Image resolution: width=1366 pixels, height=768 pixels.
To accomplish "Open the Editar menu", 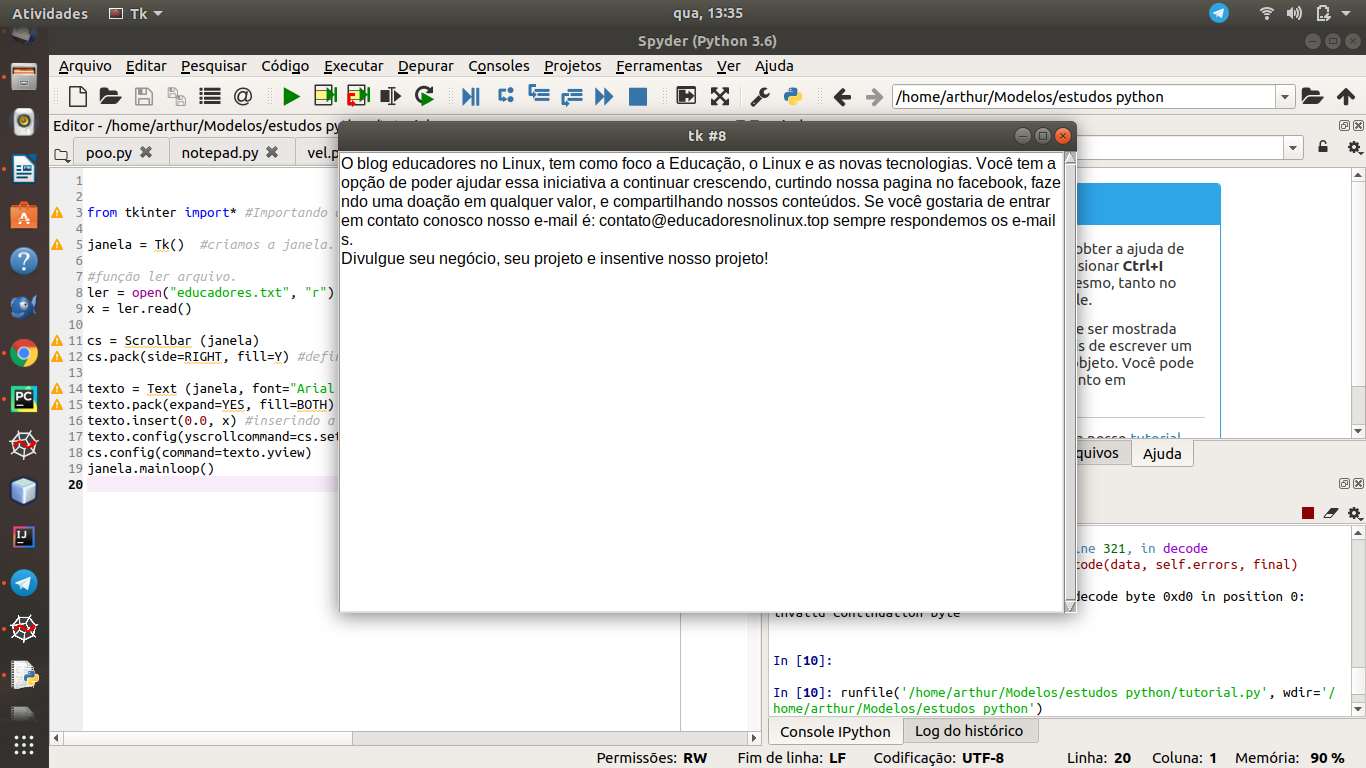I will [x=146, y=66].
